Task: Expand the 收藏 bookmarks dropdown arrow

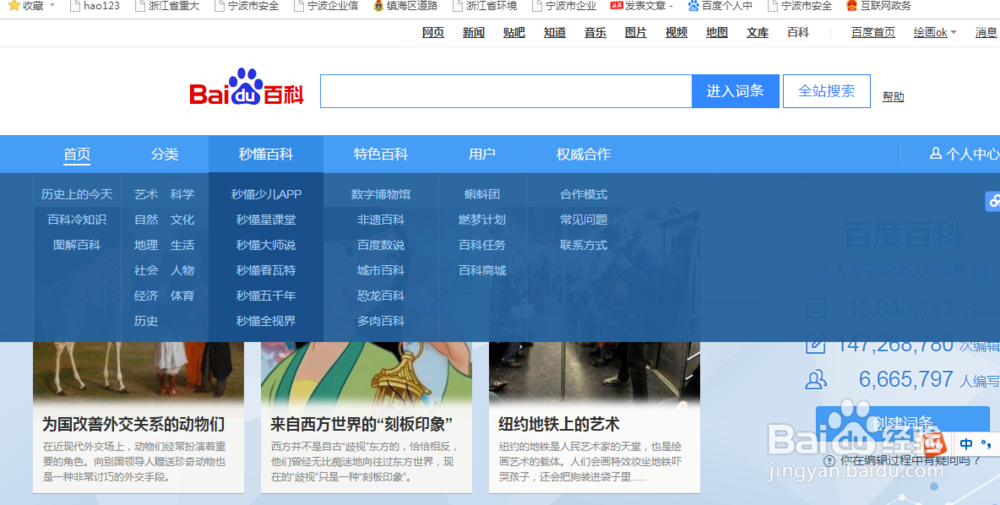Action: [52, 5]
